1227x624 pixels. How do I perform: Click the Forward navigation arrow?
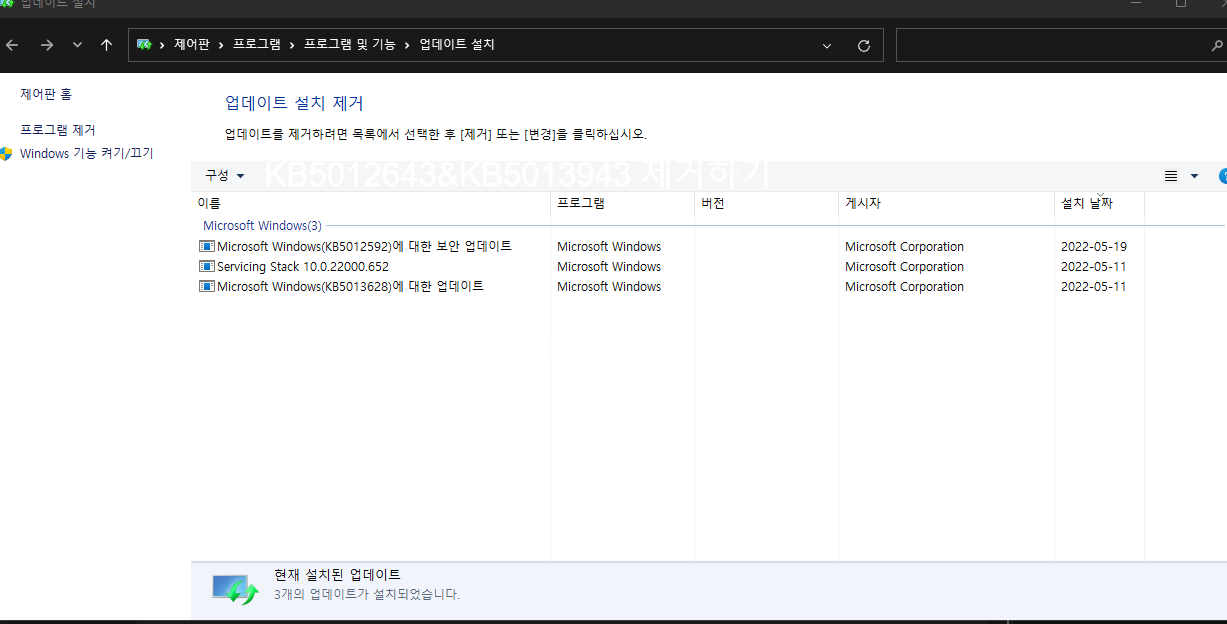coord(47,45)
